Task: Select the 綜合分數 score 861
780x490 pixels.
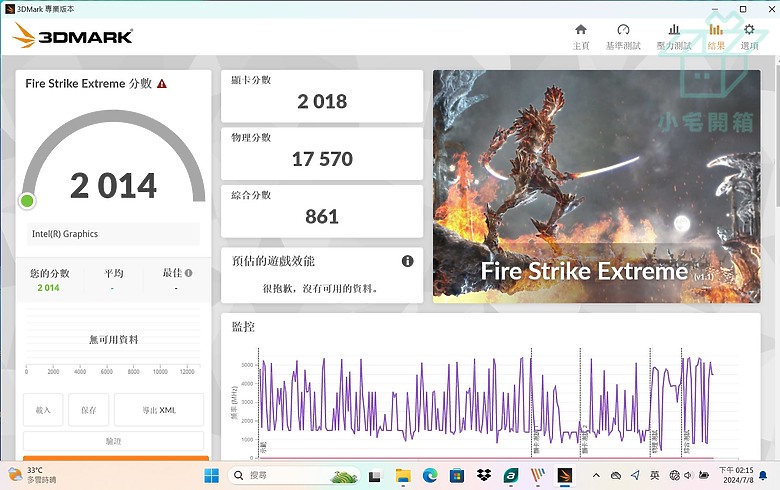Action: pyautogui.click(x=322, y=217)
